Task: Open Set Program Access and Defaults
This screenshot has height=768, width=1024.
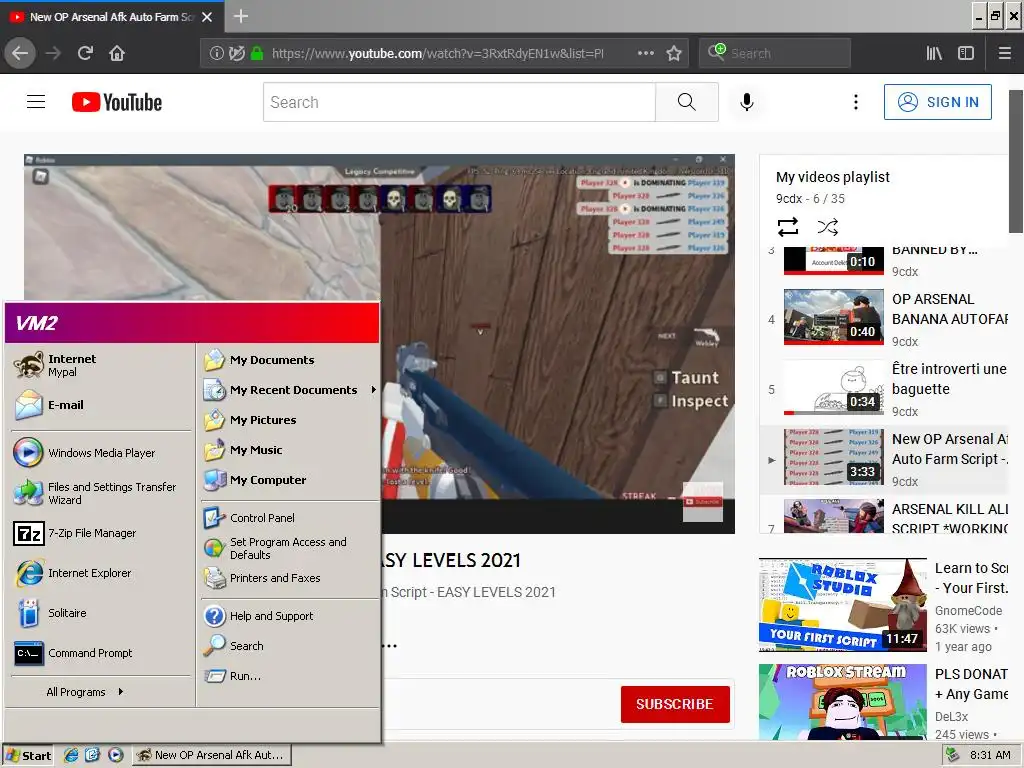Action: point(289,548)
